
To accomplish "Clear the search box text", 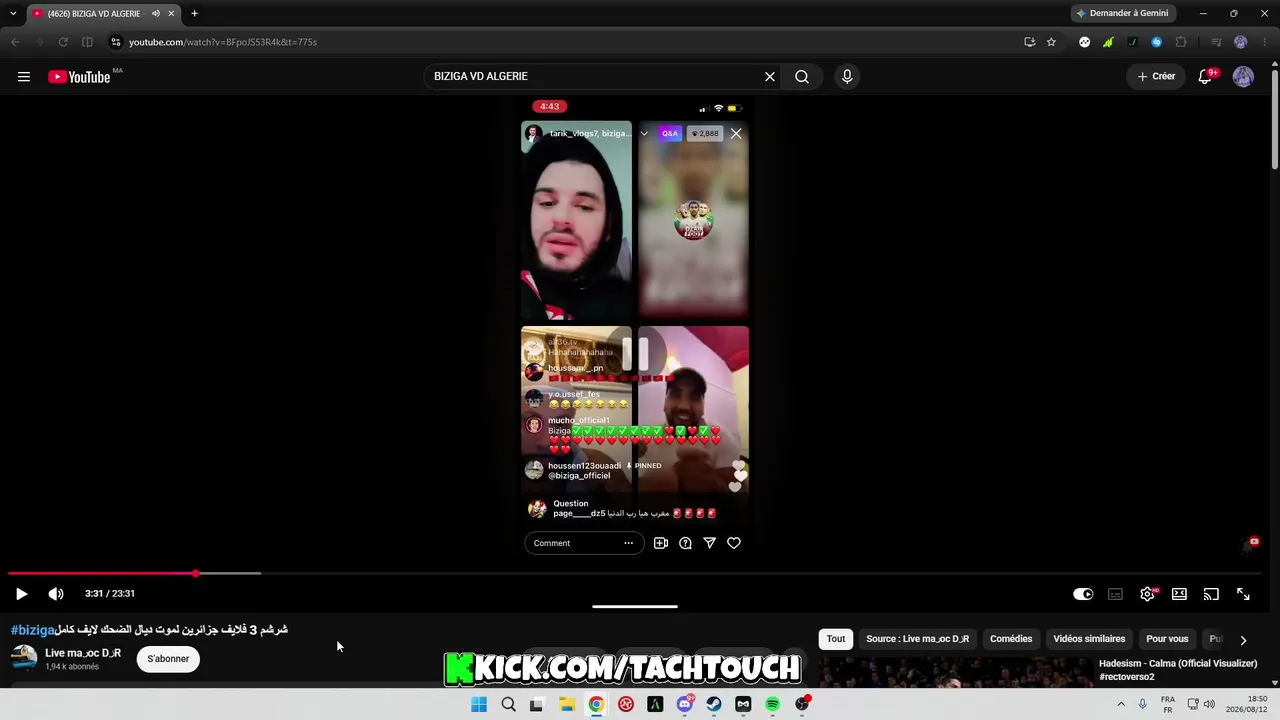I will 770,77.
